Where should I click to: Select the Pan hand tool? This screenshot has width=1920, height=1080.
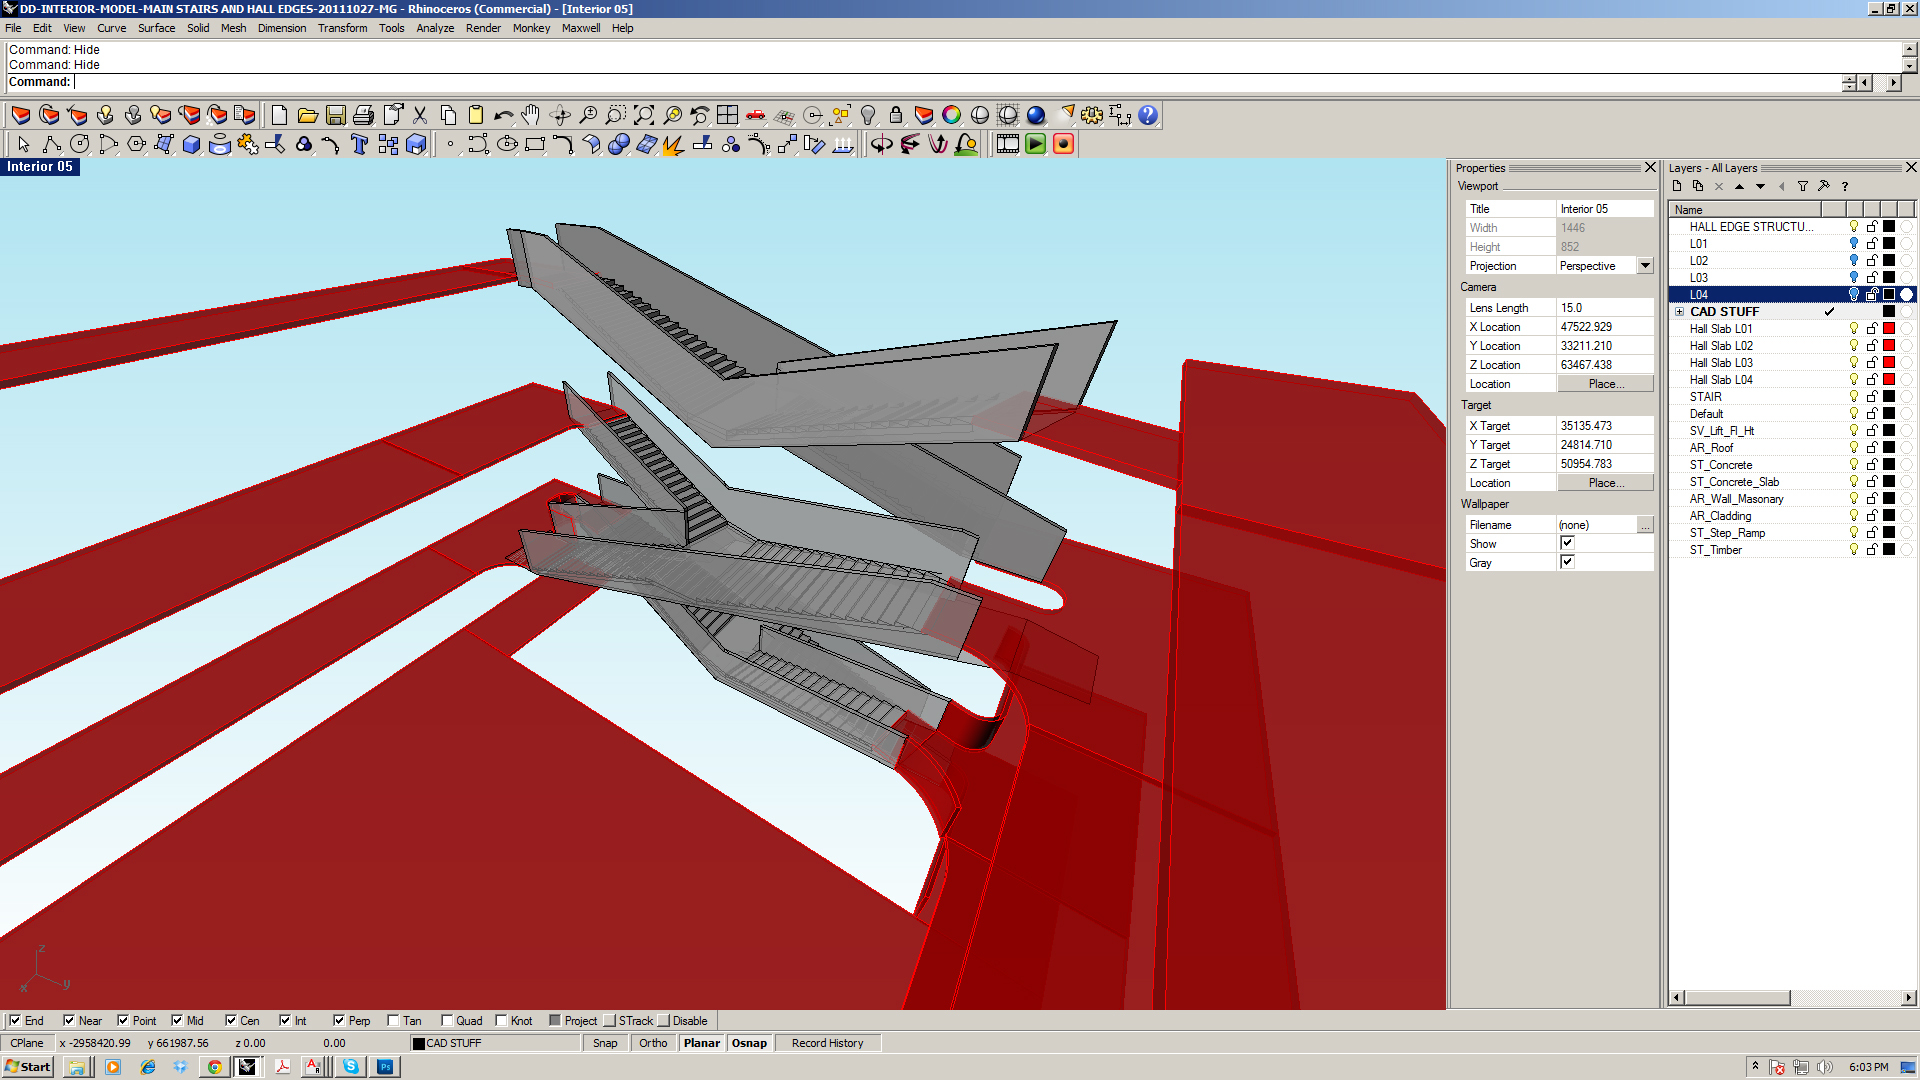[531, 115]
